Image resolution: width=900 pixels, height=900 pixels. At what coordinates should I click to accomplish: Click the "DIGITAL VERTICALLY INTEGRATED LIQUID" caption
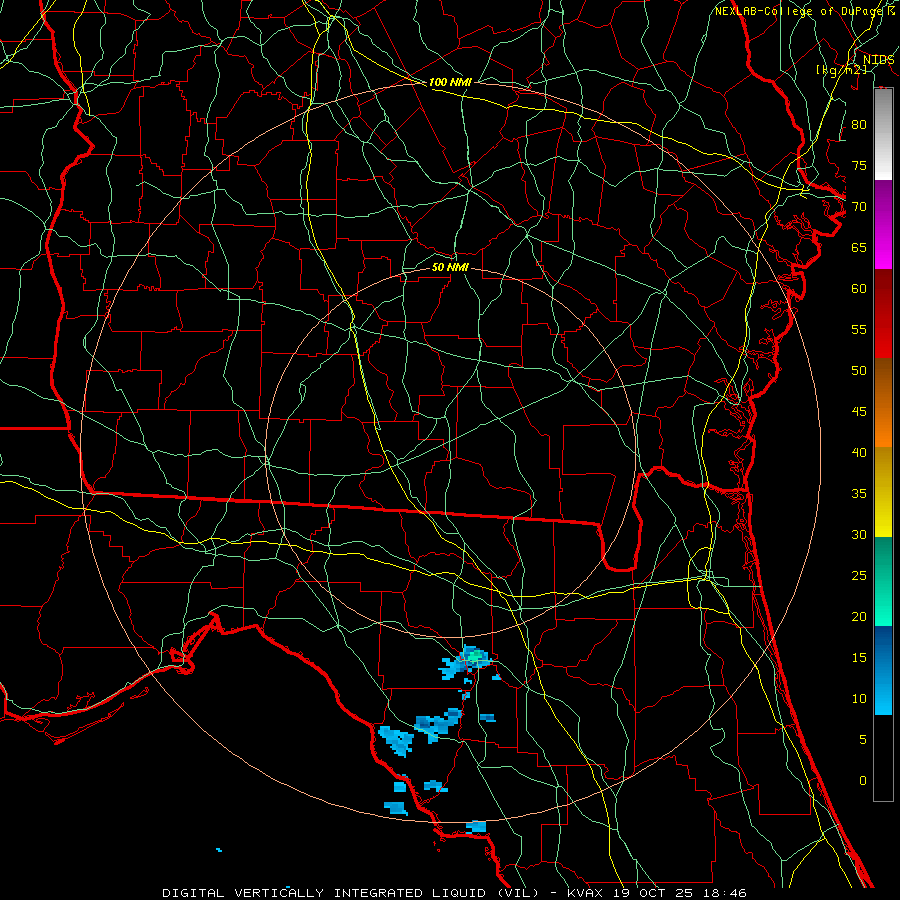coord(326,893)
